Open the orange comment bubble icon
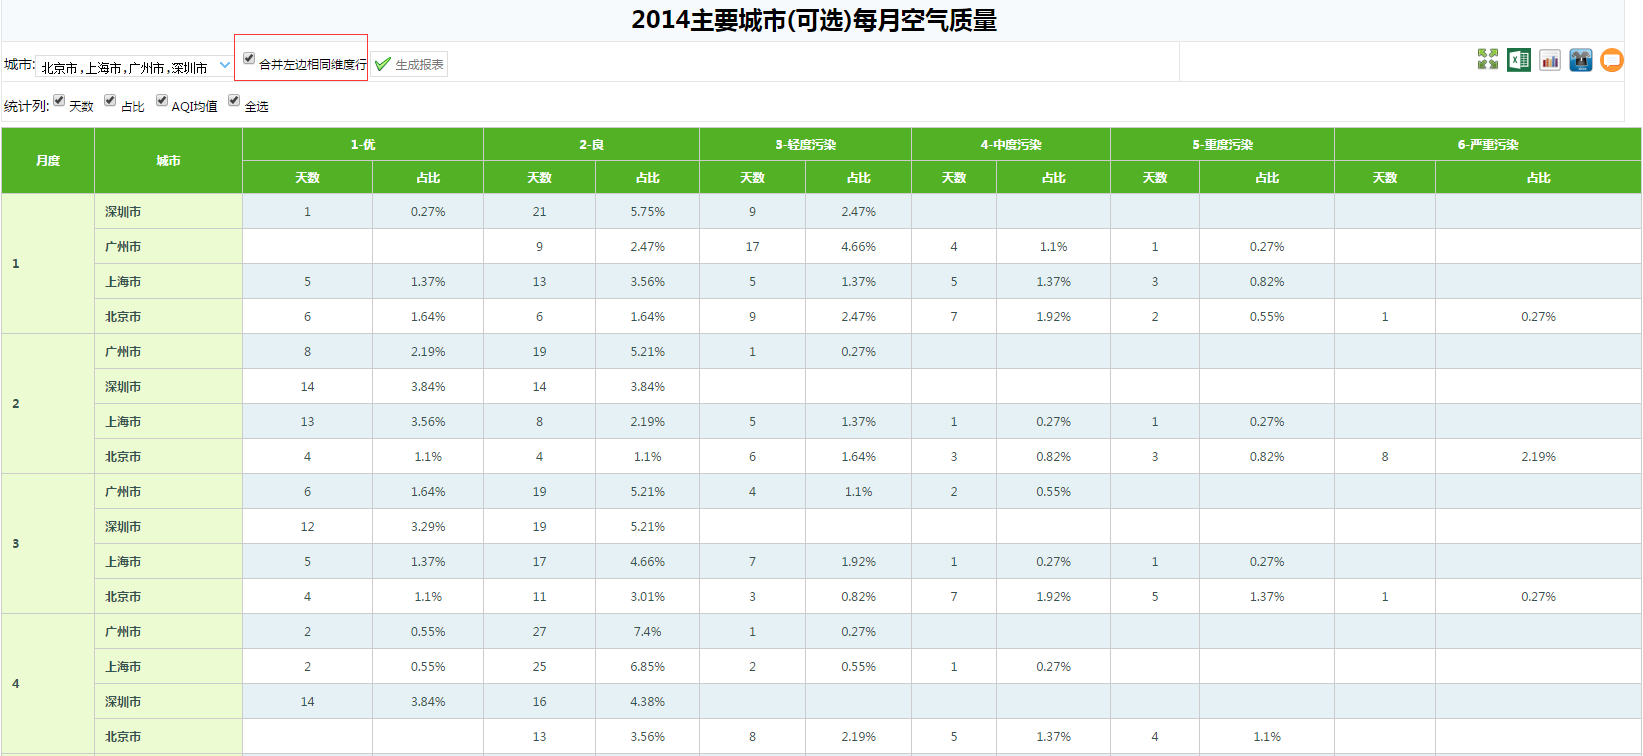Image resolution: width=1643 pixels, height=756 pixels. pos(1612,60)
